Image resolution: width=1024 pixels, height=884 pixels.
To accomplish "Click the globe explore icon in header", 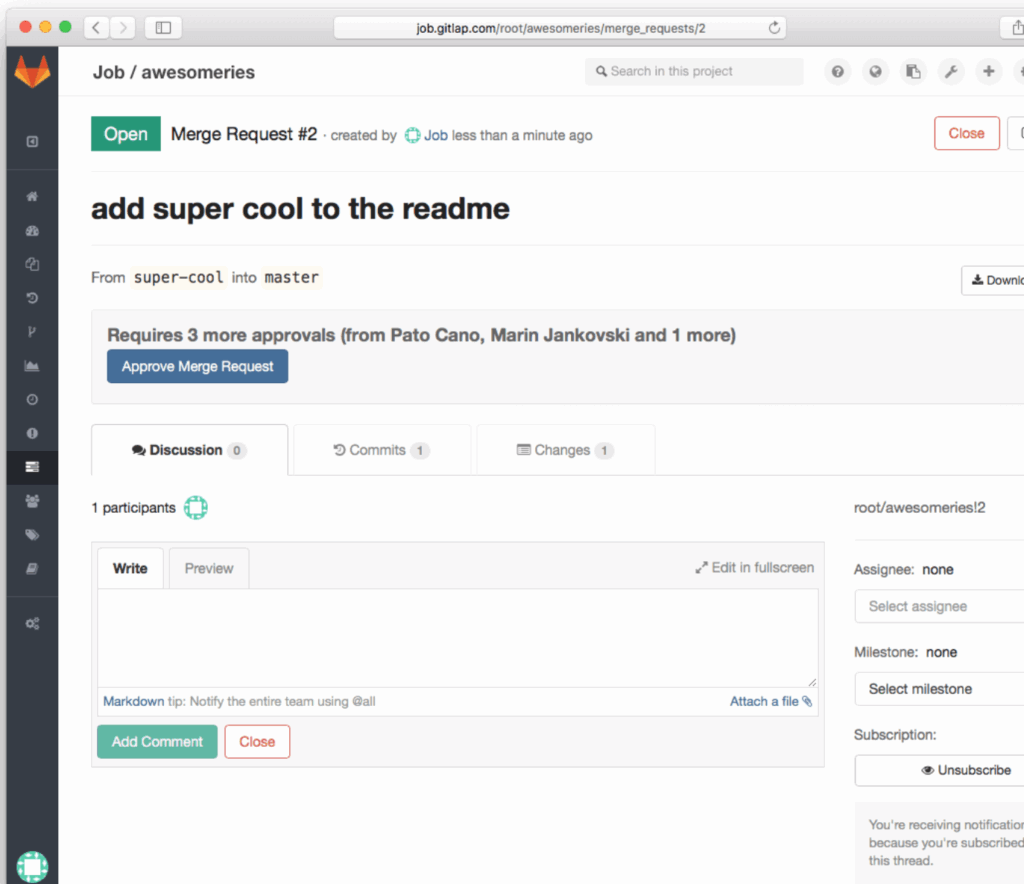I will 875,72.
